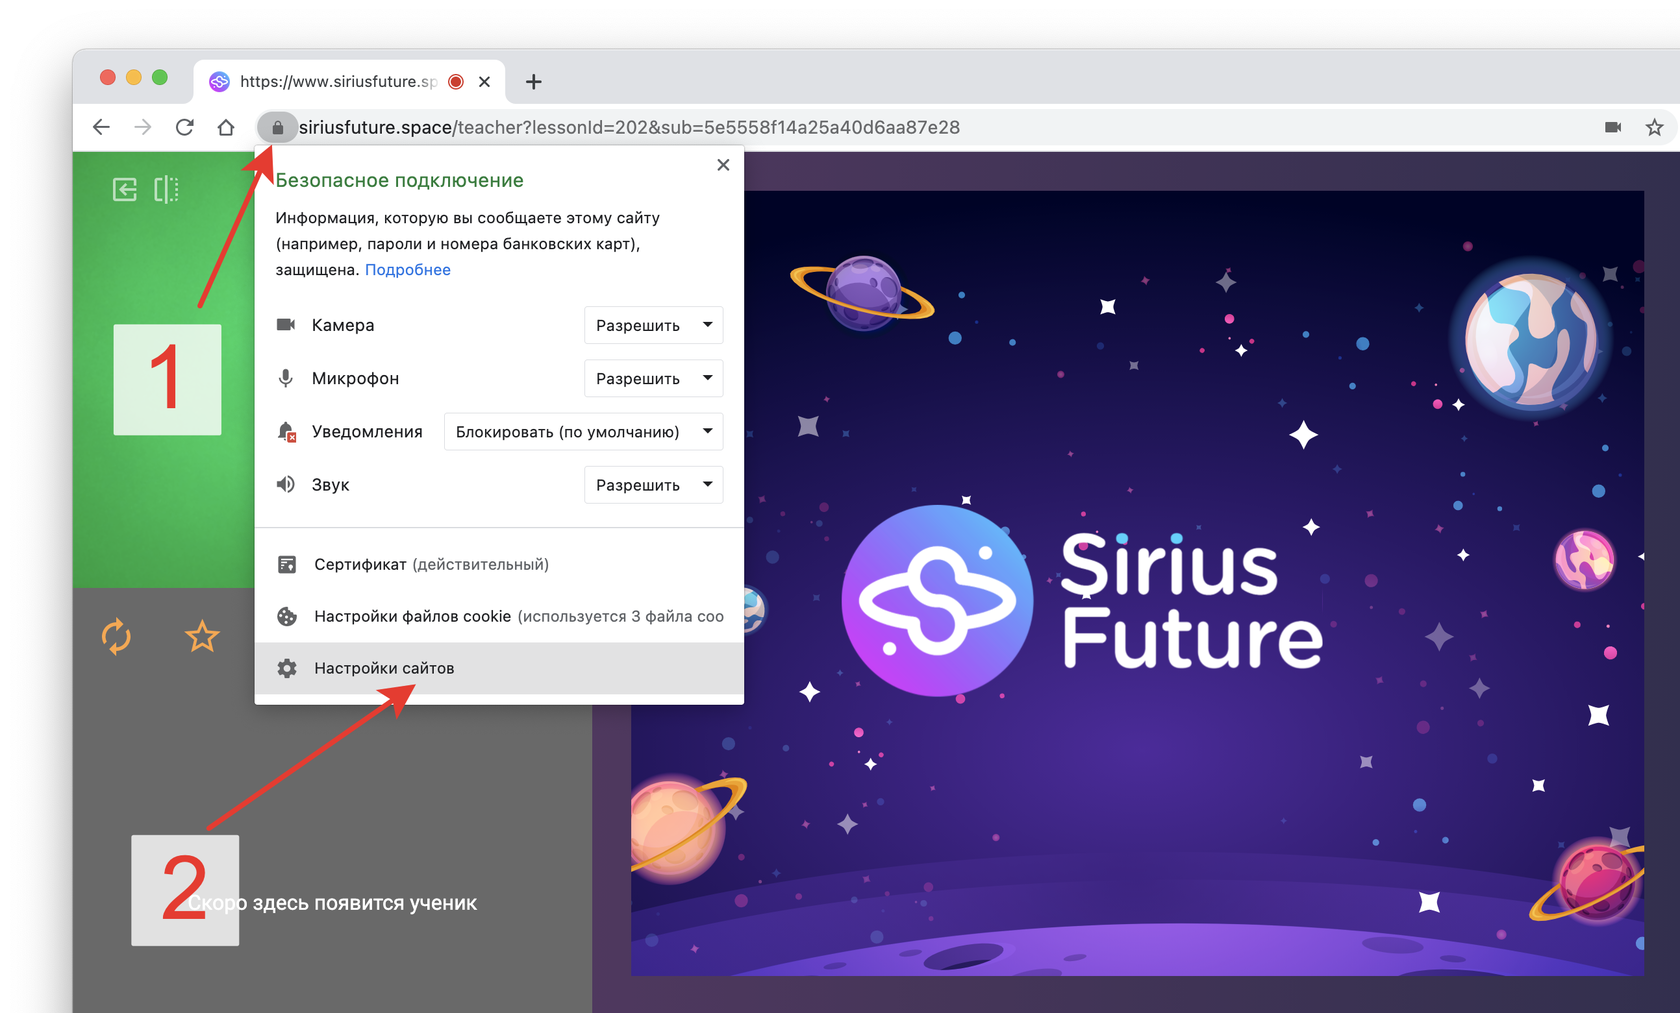This screenshot has height=1013, width=1680.
Task: Click the padlock site info icon
Action: point(277,127)
